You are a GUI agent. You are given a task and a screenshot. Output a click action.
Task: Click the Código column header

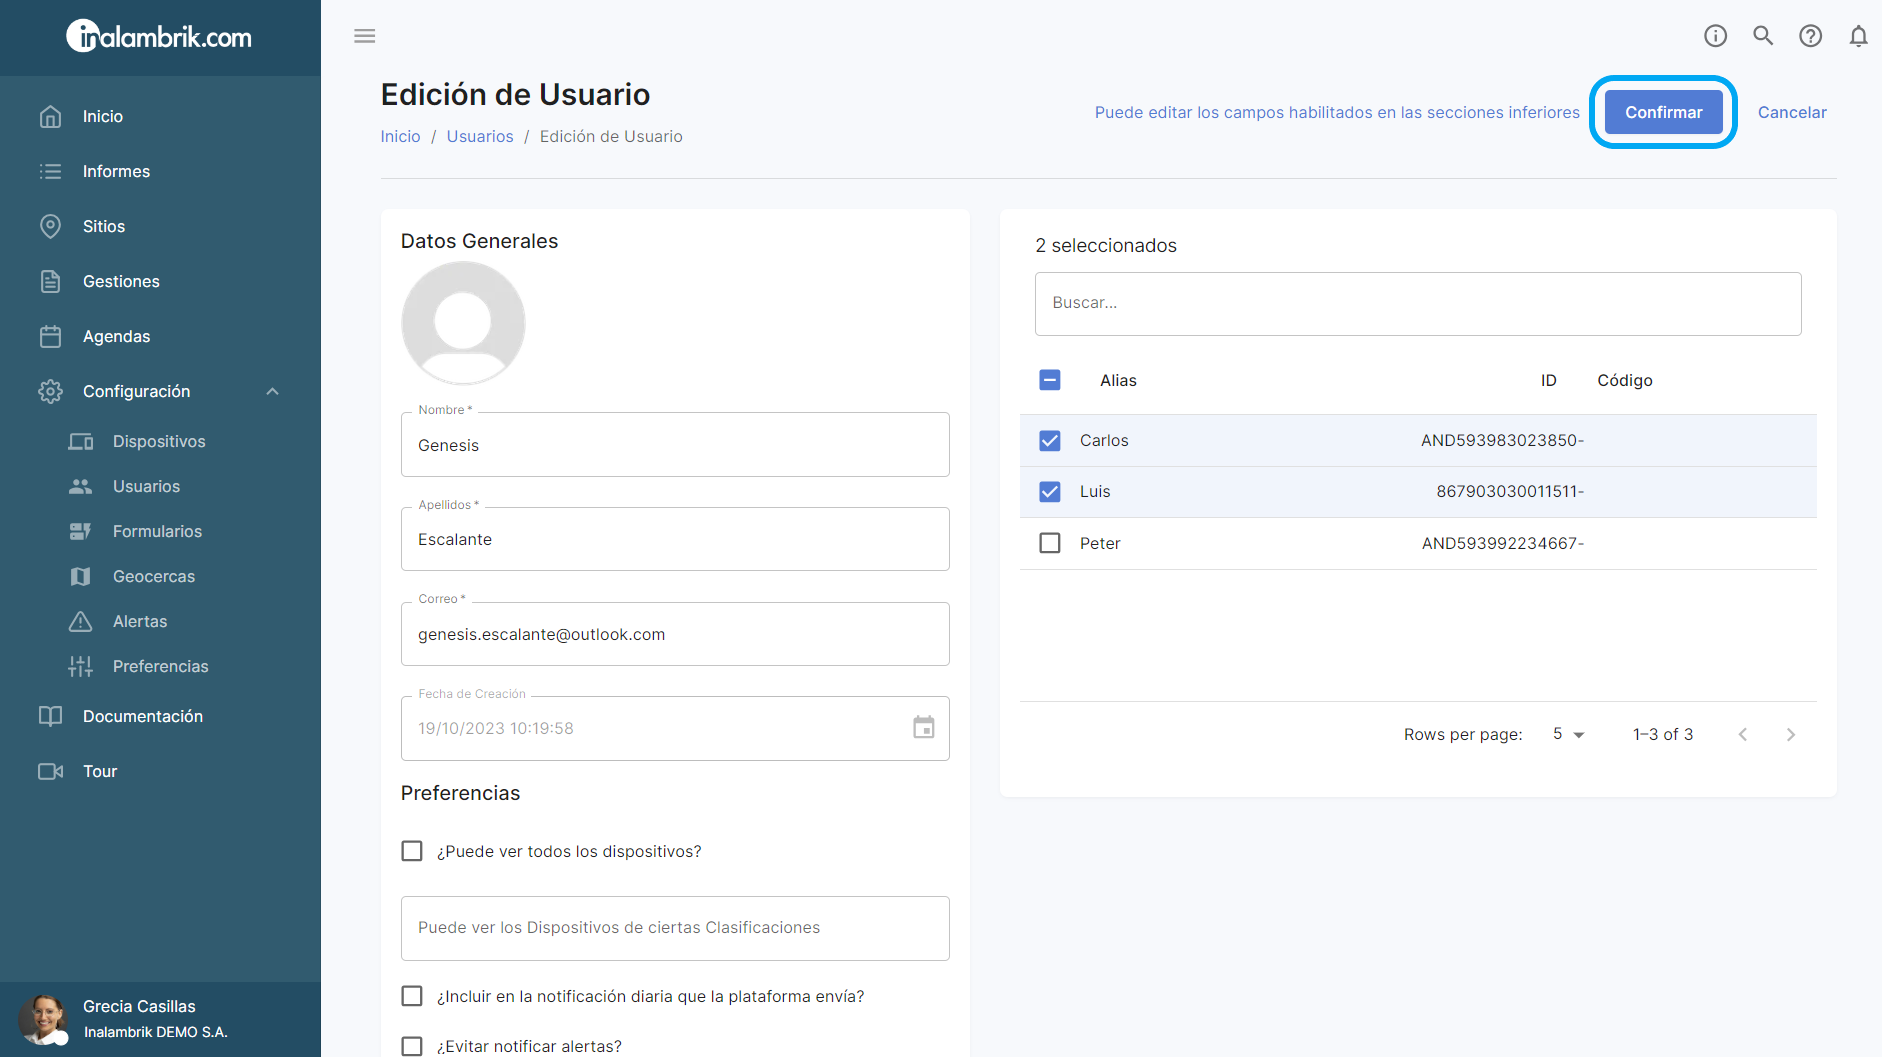pos(1624,380)
